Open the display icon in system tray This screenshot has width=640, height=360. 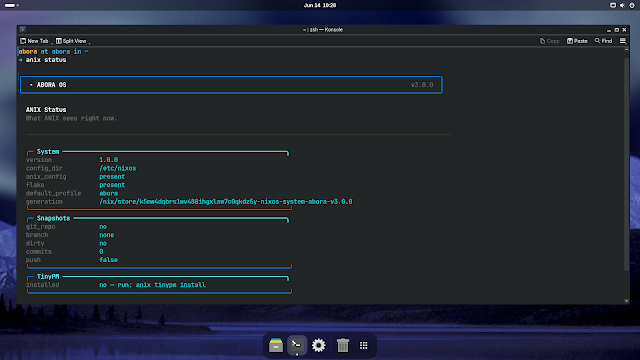613,5
